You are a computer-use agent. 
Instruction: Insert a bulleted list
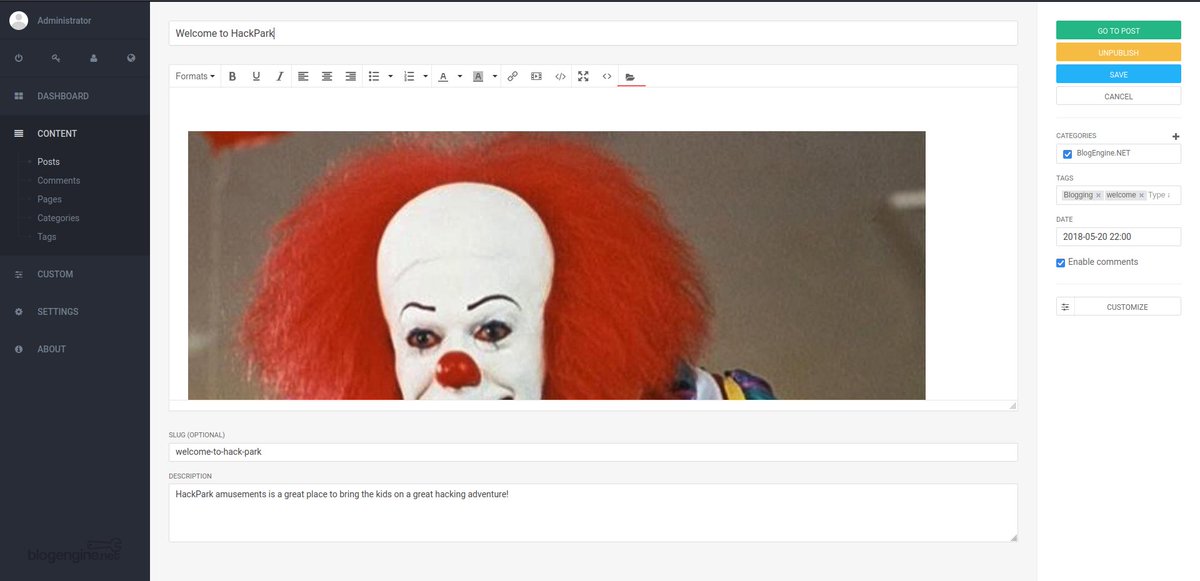click(374, 76)
